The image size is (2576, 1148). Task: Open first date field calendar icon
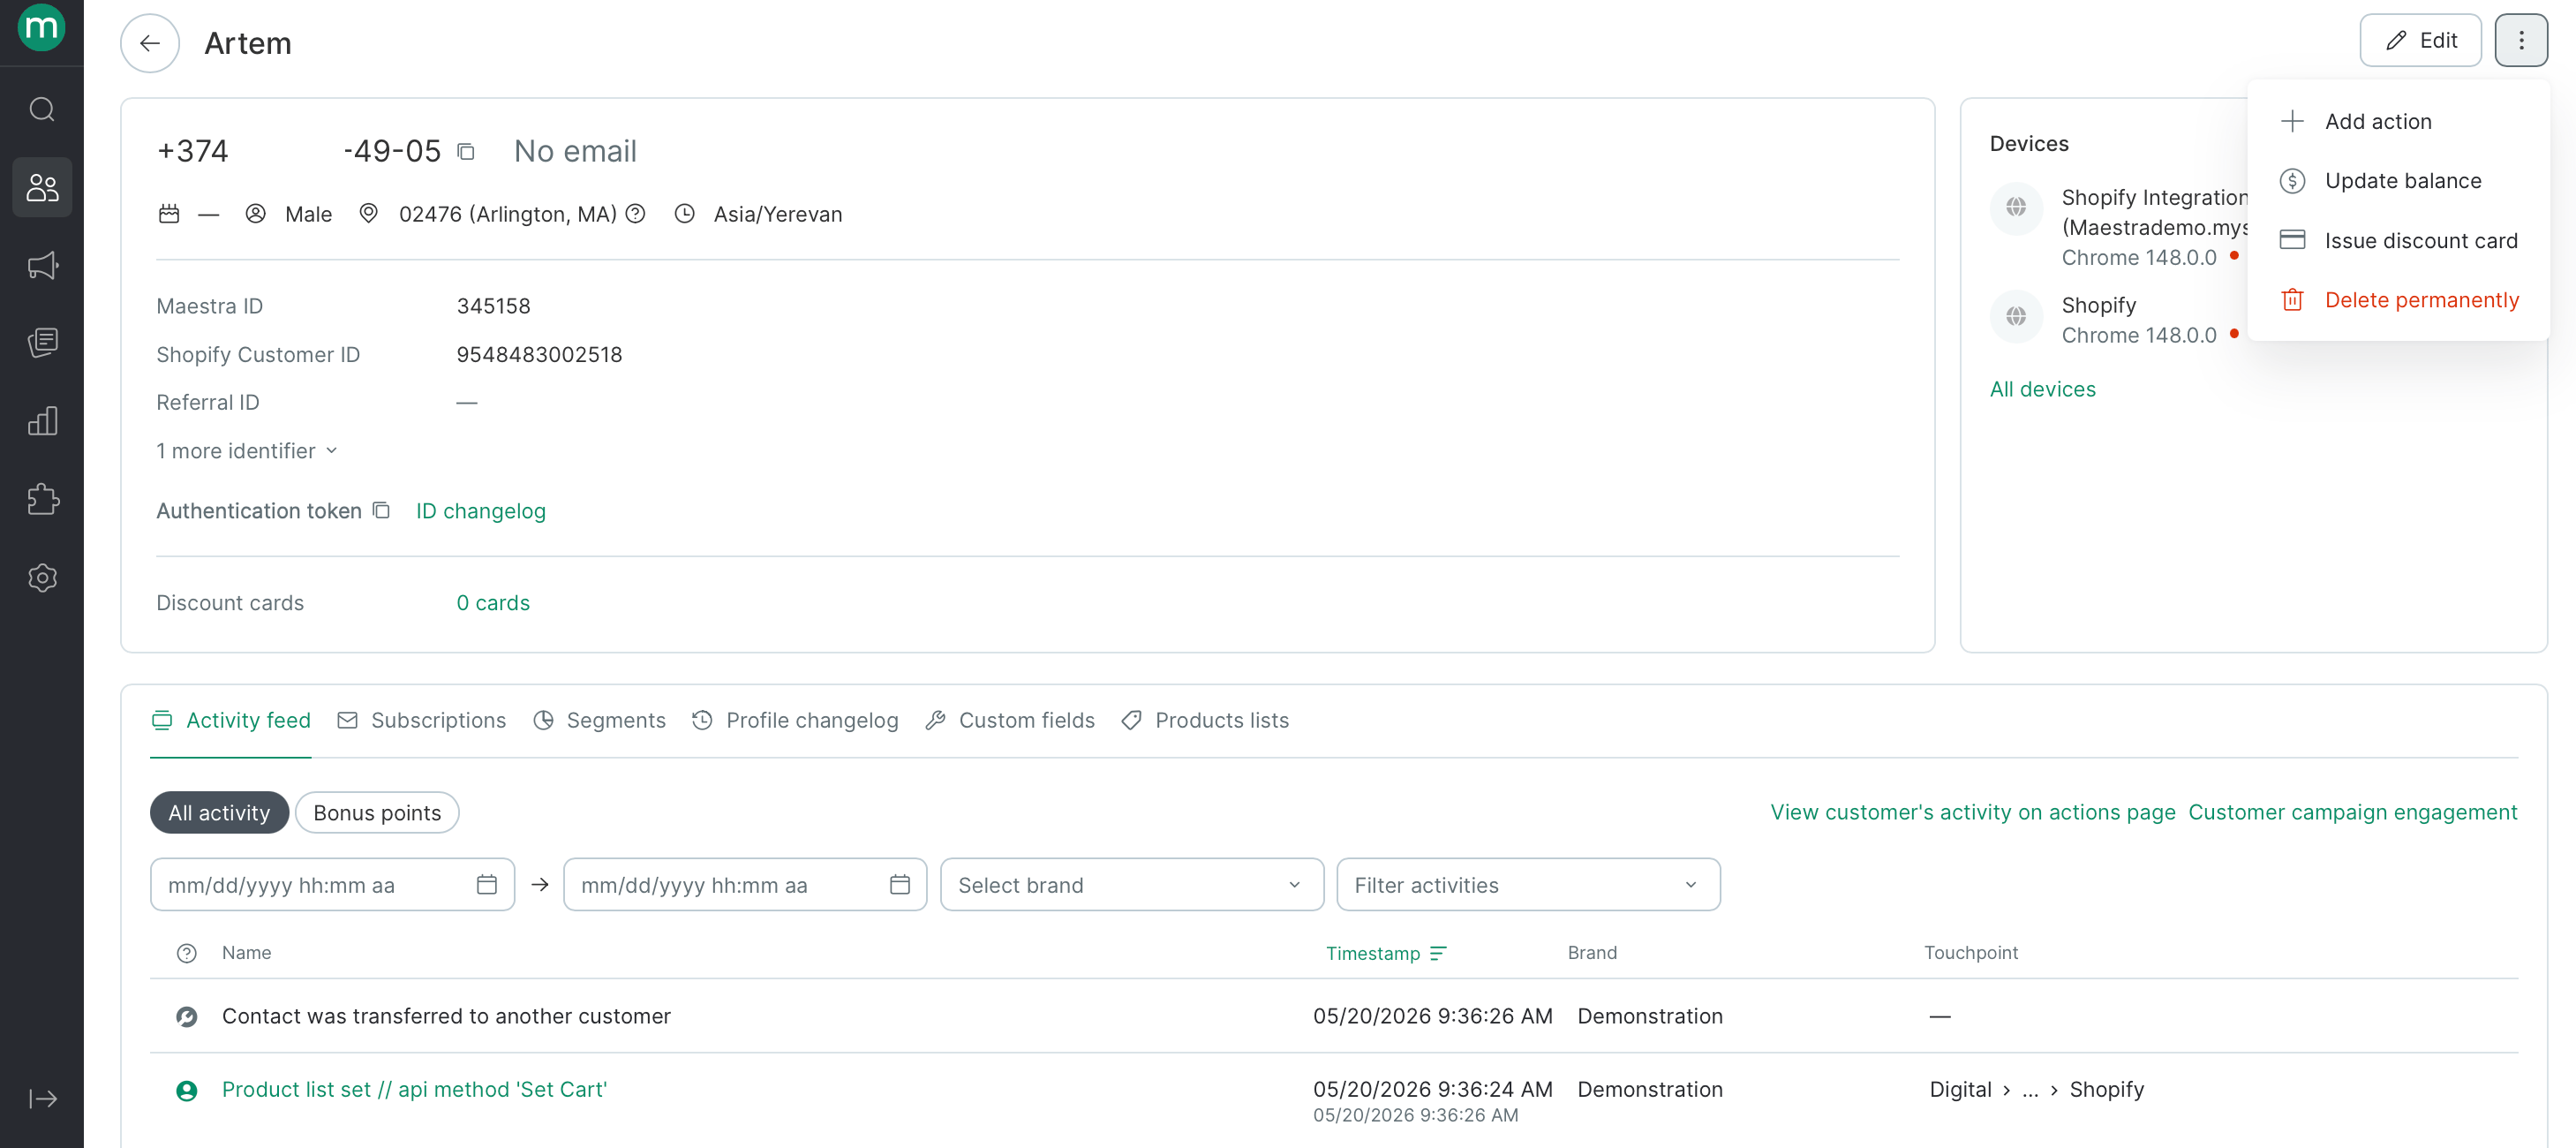[x=487, y=885]
